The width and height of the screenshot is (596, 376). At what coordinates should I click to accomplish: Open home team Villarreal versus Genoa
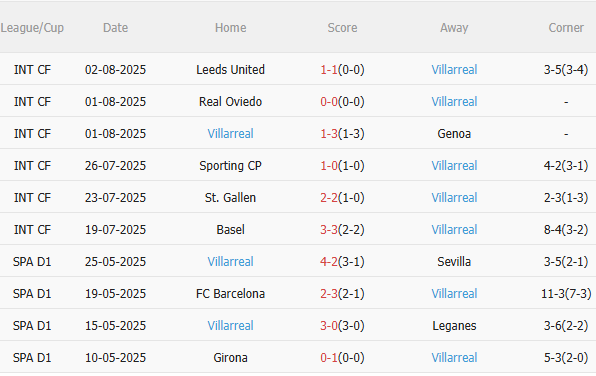[230, 133]
